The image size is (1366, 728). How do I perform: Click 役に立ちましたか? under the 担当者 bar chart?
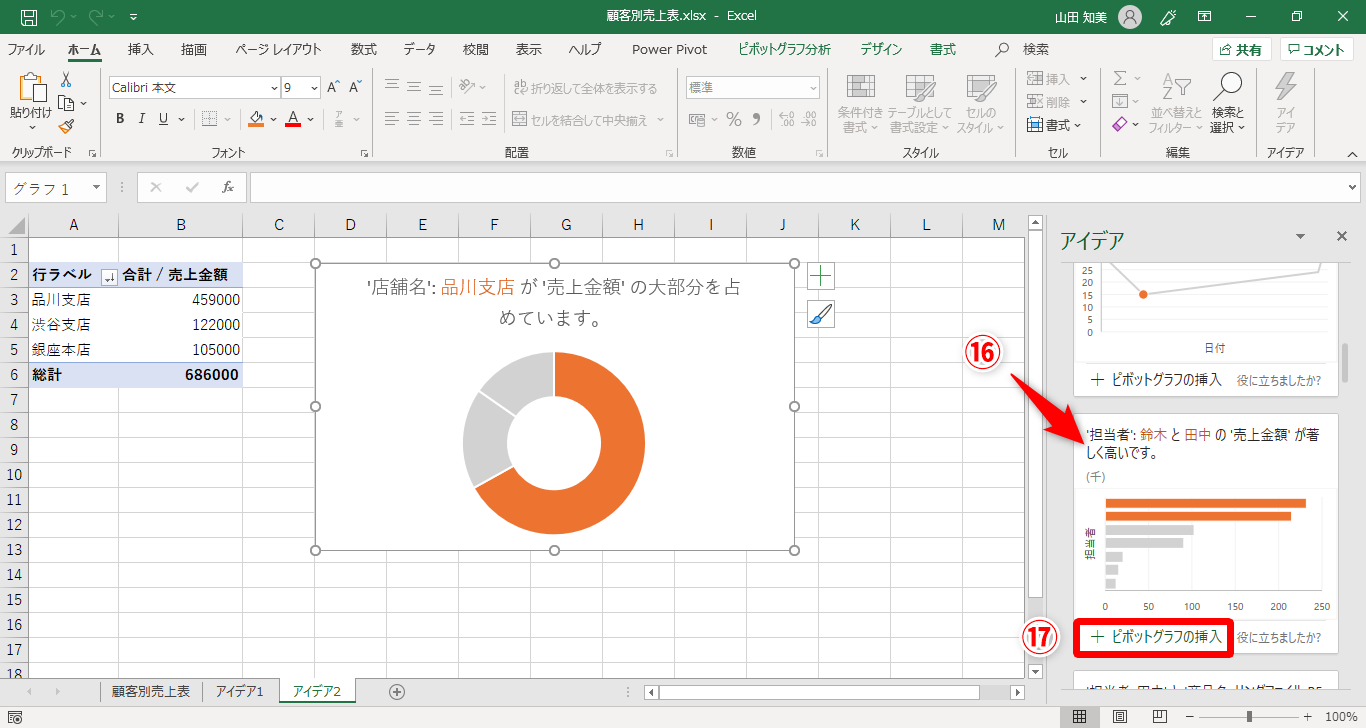[1279, 637]
